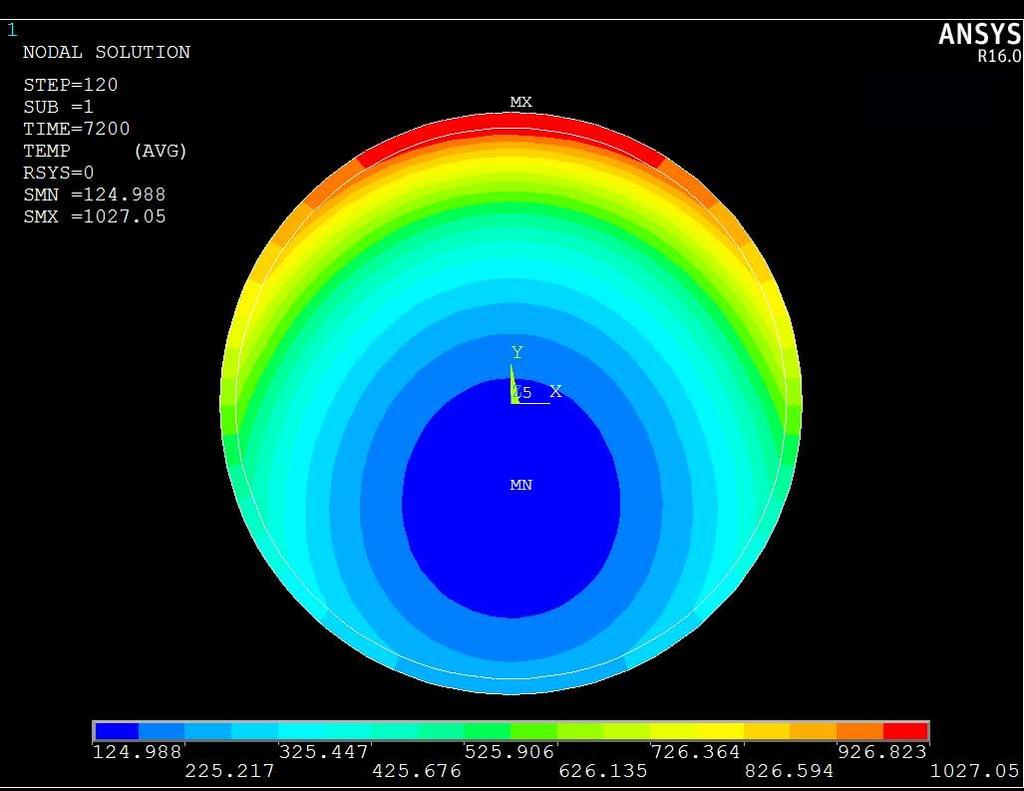Click the darkest blue legend swatch
The height and width of the screenshot is (791, 1024).
pos(116,731)
